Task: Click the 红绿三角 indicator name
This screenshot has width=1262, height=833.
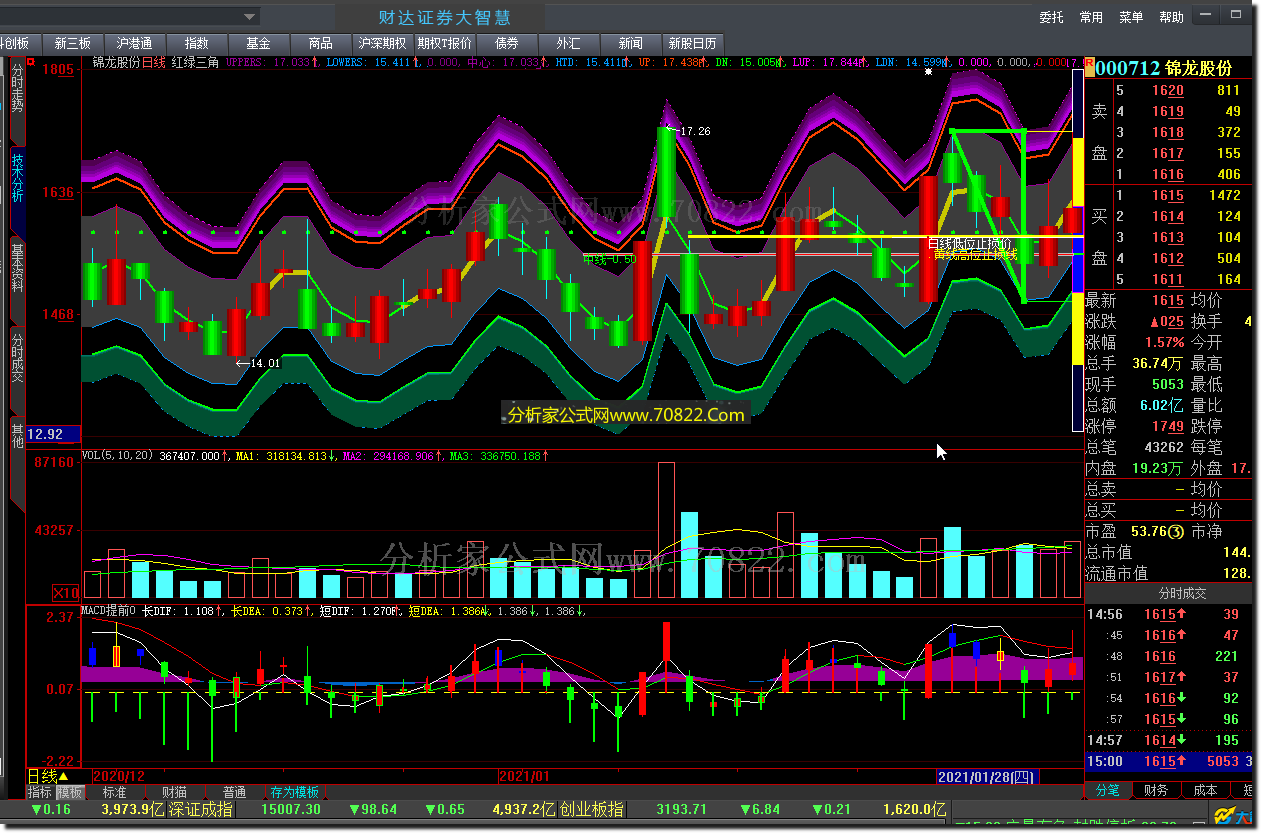Action: [195, 62]
